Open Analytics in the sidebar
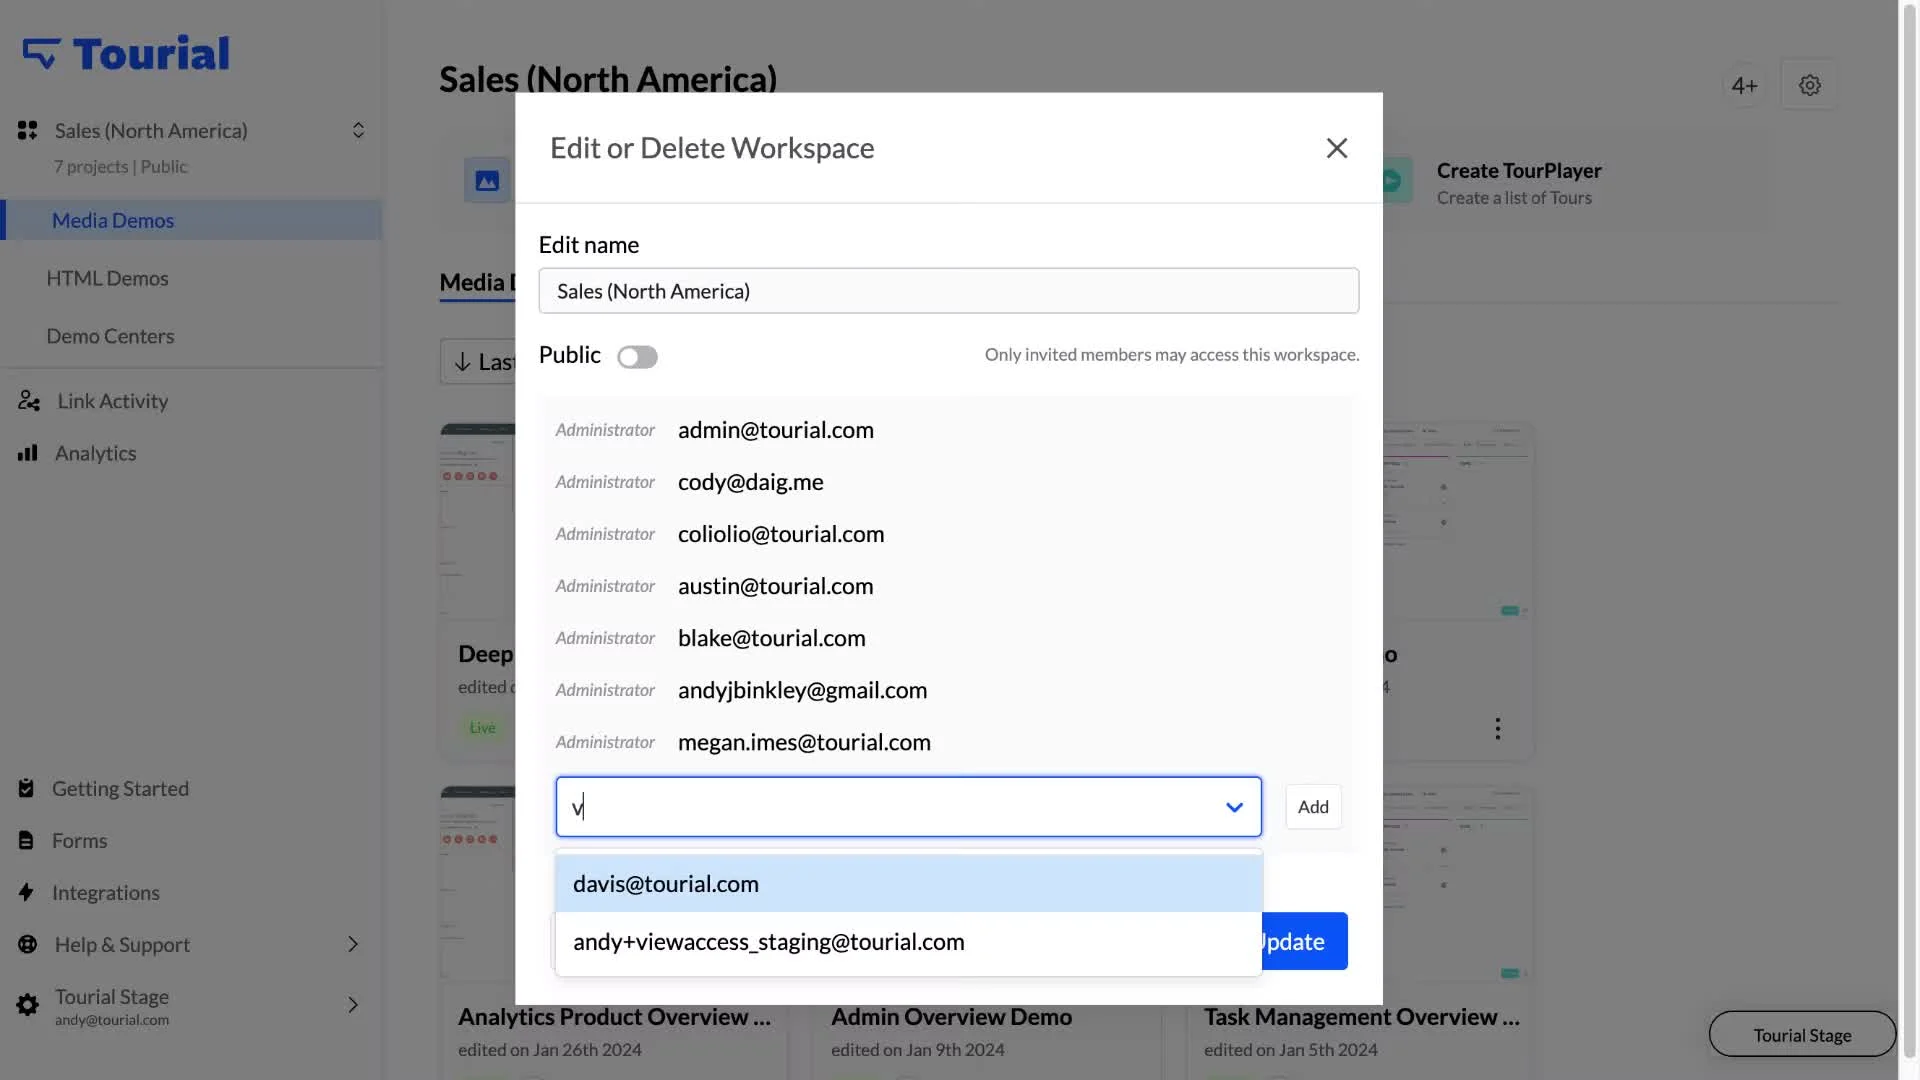The image size is (1920, 1080). 95,453
